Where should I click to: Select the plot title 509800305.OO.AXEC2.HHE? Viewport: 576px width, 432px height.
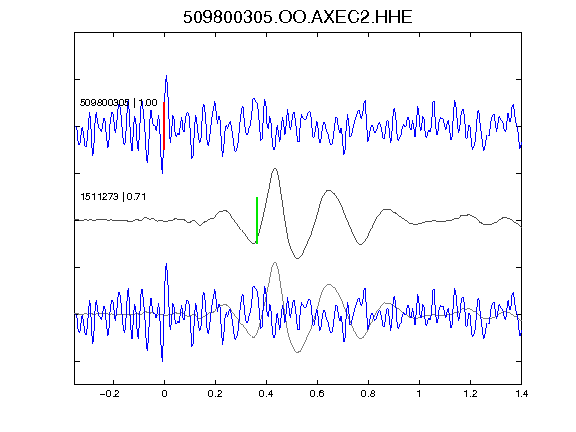[298, 17]
